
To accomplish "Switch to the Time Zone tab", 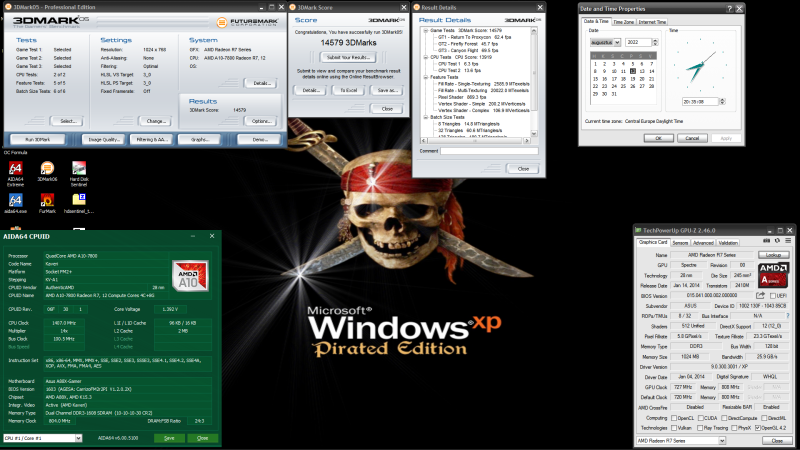I will click(623, 22).
